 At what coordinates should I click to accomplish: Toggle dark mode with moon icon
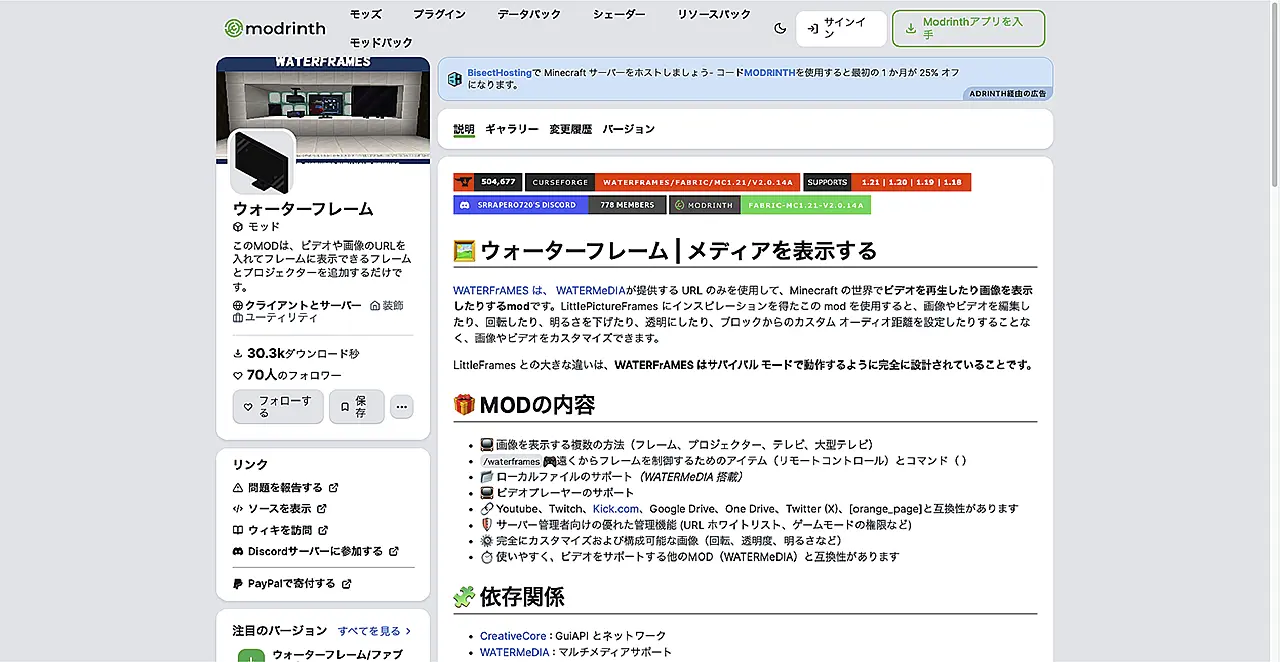pyautogui.click(x=780, y=29)
